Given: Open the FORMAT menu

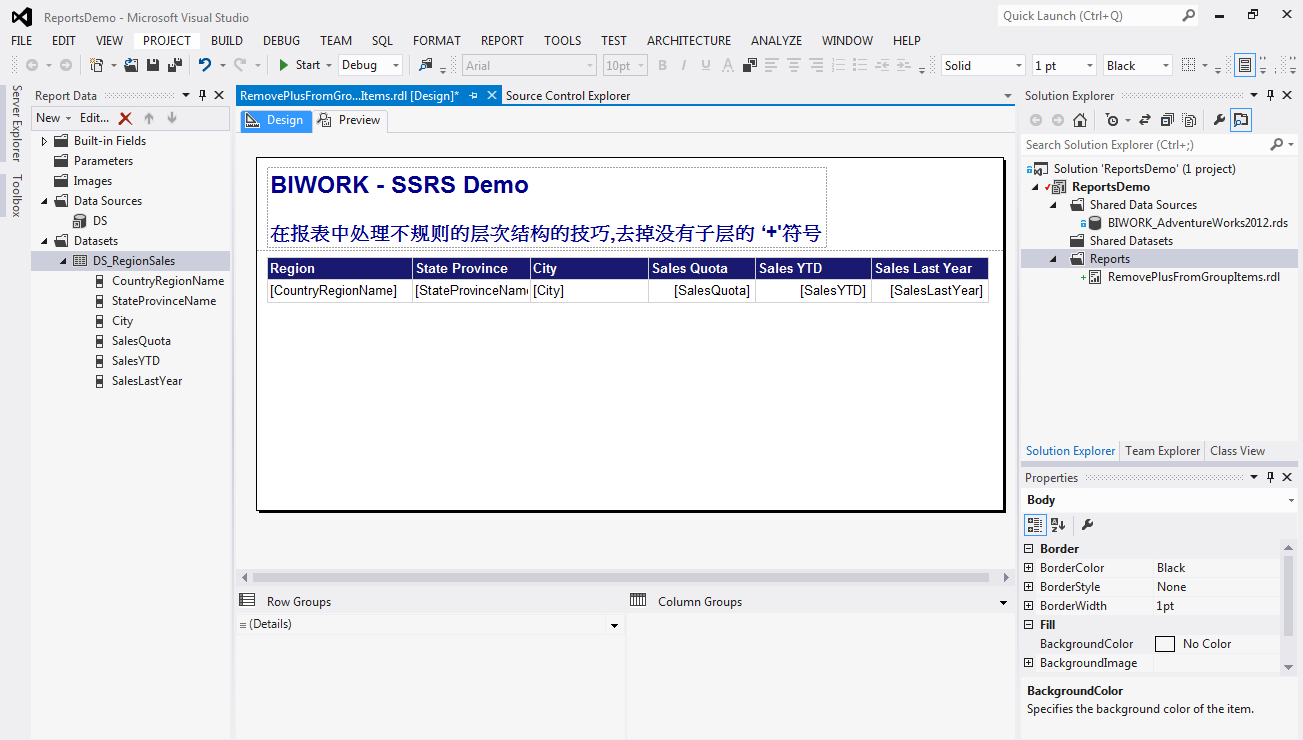Looking at the screenshot, I should [437, 41].
